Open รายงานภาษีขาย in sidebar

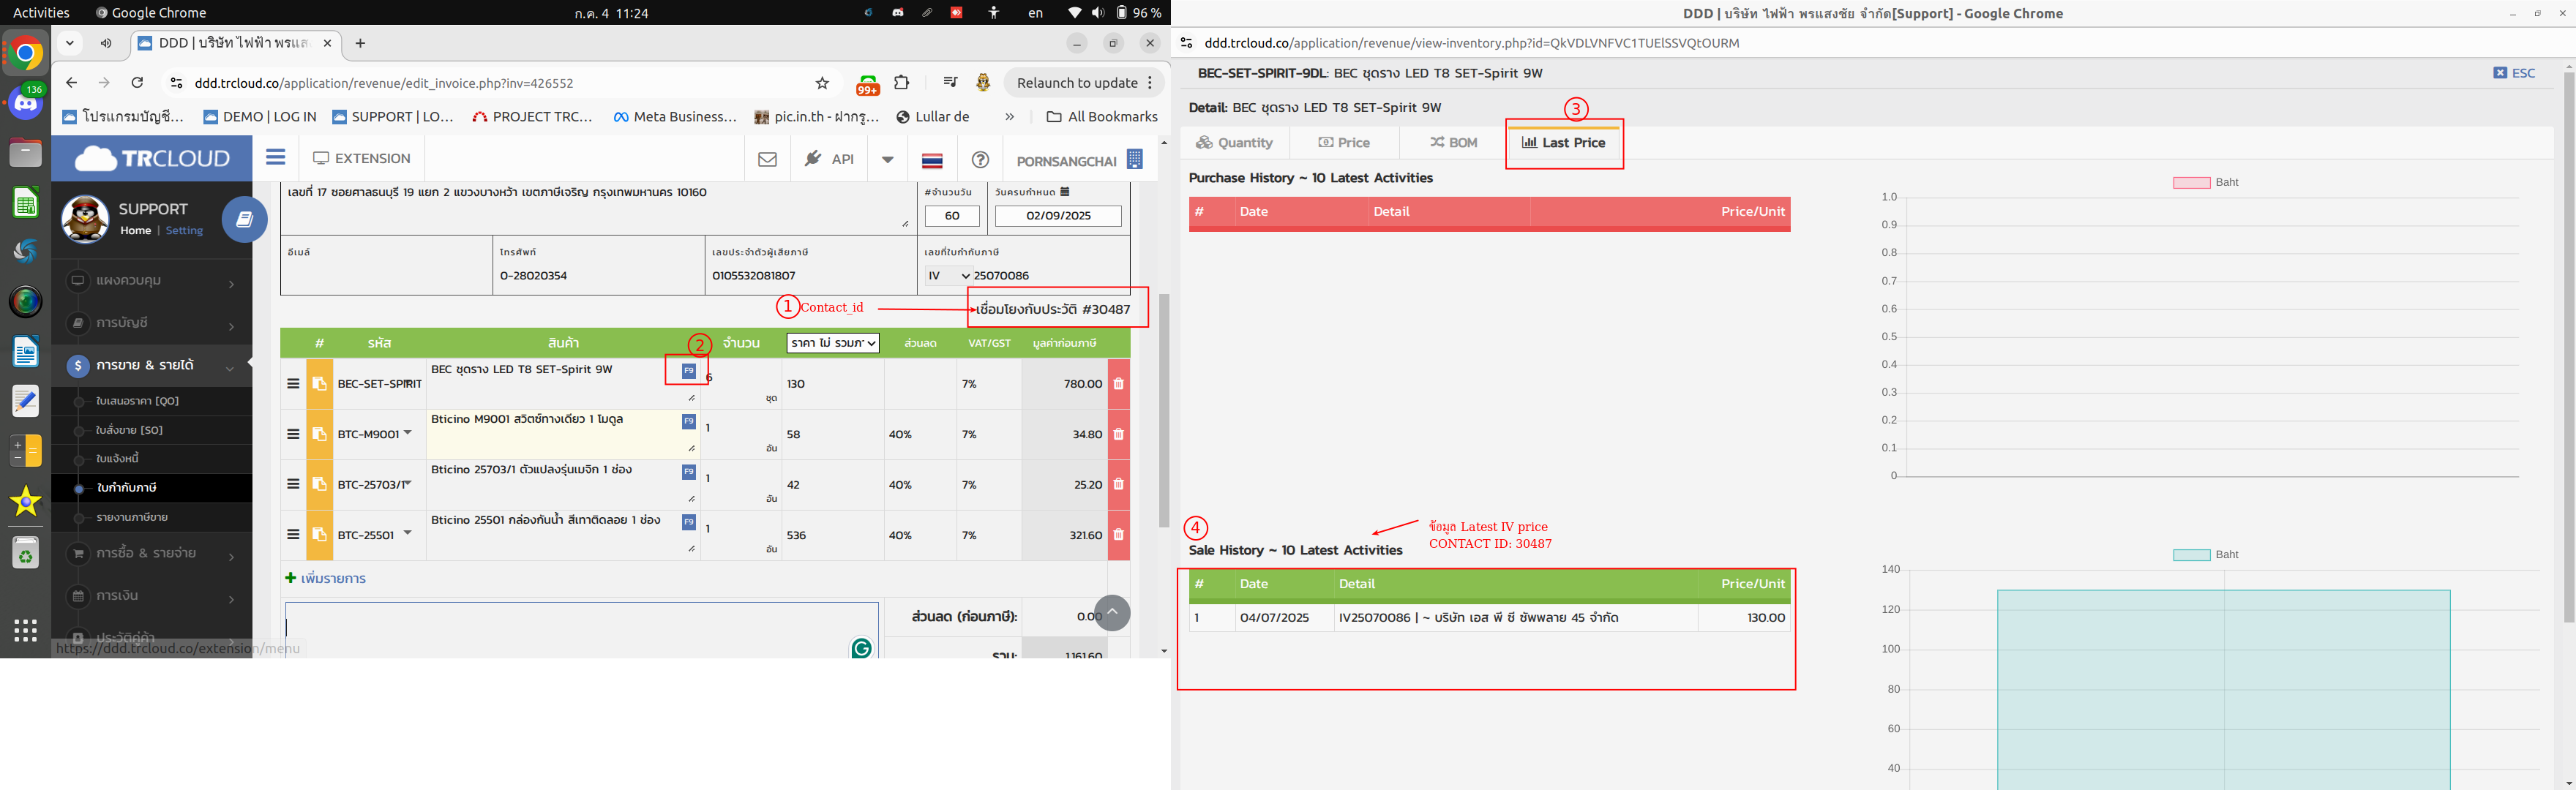[x=132, y=517]
